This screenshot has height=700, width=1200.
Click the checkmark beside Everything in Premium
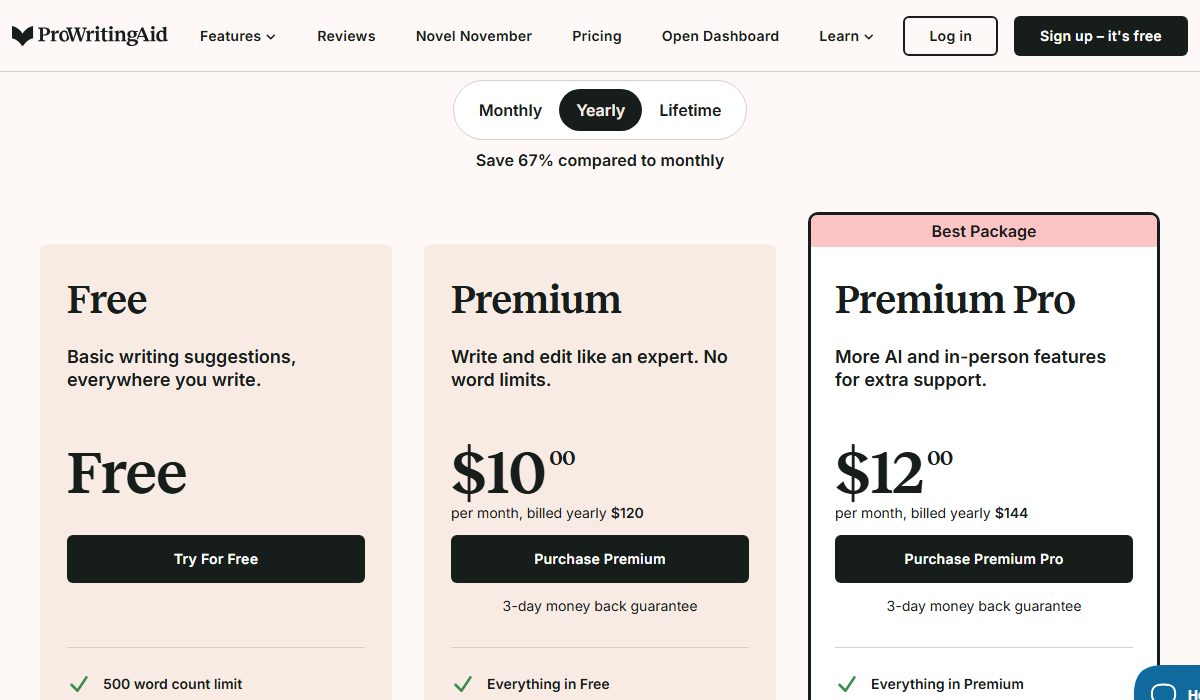tap(847, 684)
